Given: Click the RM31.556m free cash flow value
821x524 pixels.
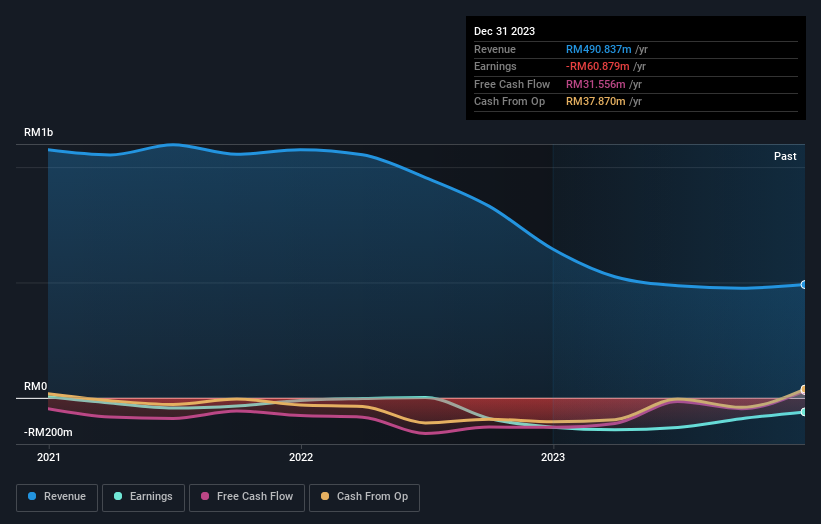Looking at the screenshot, I should point(595,84).
